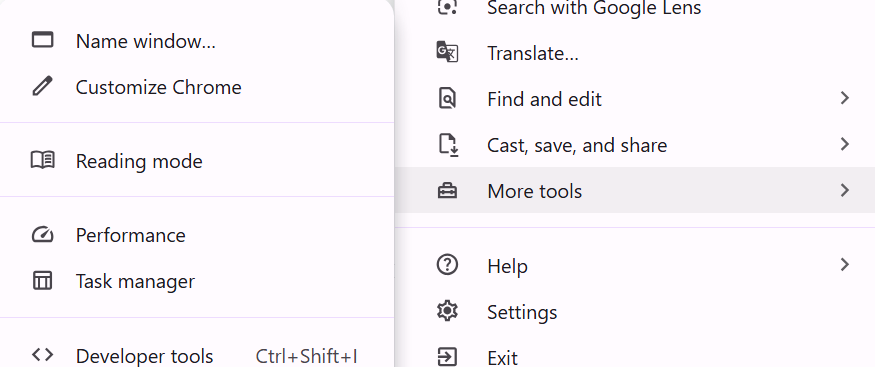Expand the Find and edit submenu arrow
The image size is (875, 367).
coord(844,98)
